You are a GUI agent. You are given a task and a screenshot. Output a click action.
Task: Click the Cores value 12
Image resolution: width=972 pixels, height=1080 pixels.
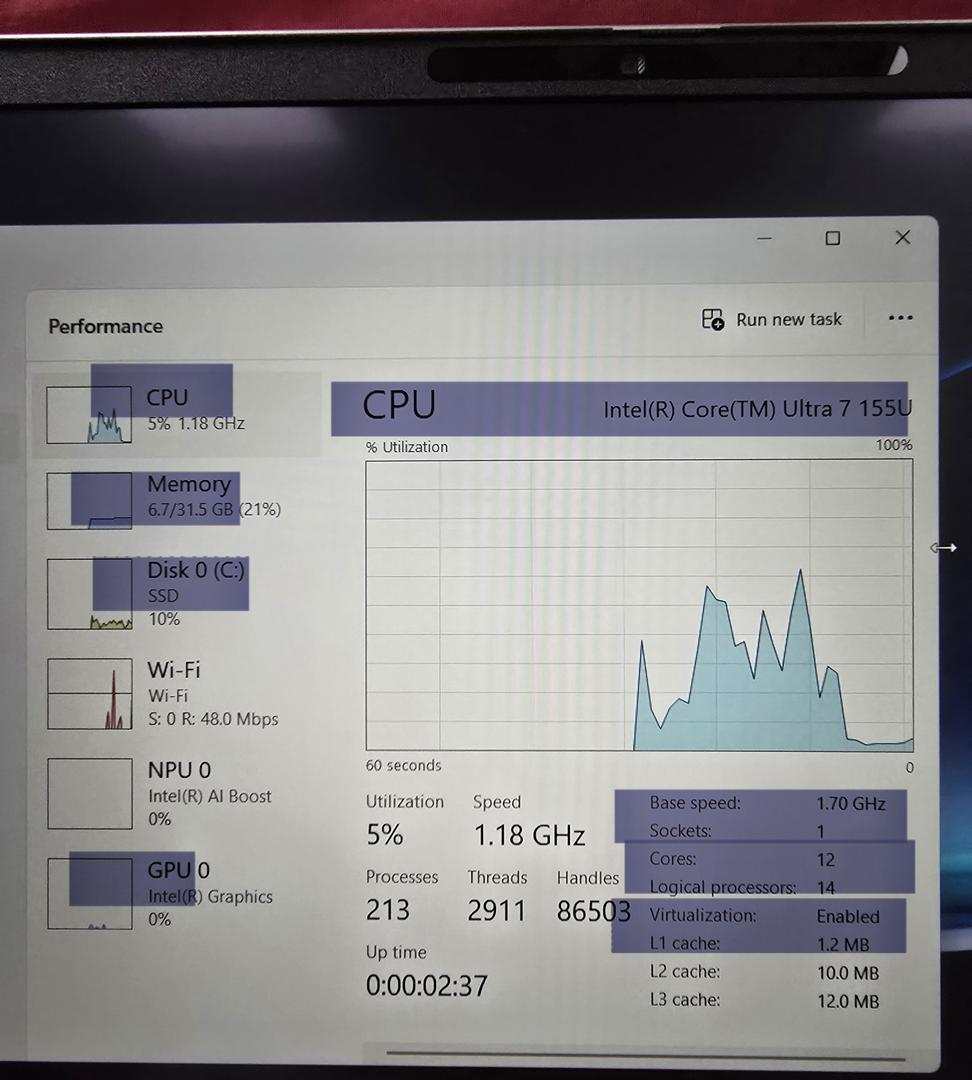[x=826, y=860]
